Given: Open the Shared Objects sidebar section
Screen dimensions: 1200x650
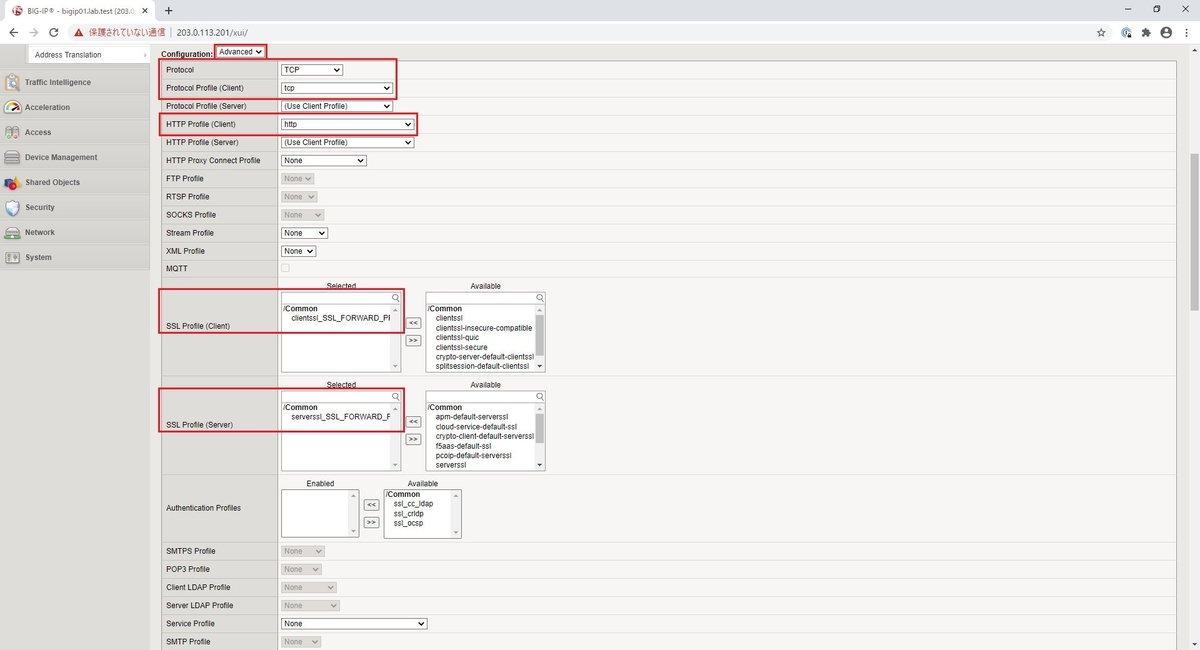Looking at the screenshot, I should [x=52, y=182].
